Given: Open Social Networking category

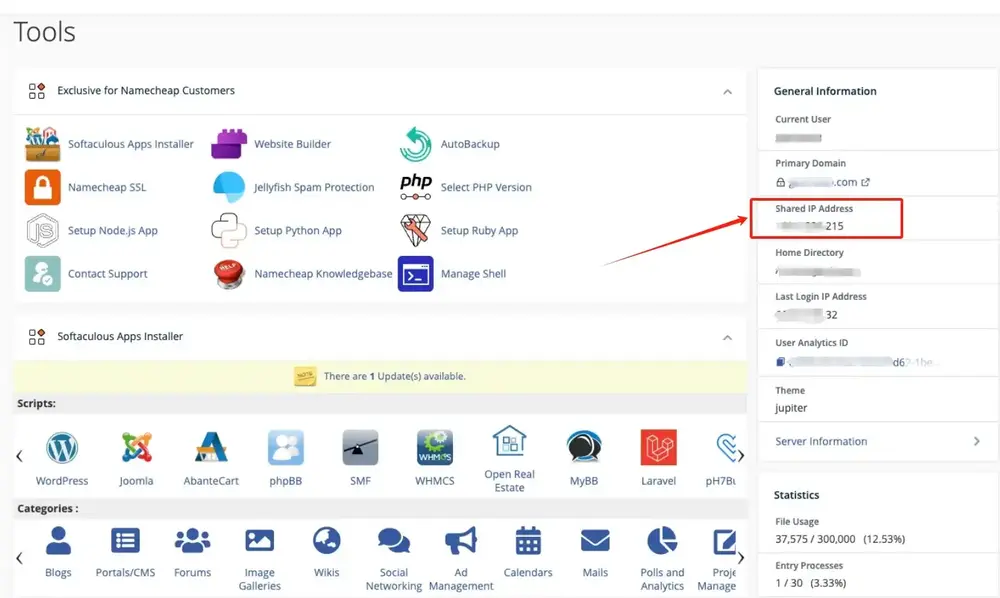Looking at the screenshot, I should (x=394, y=559).
